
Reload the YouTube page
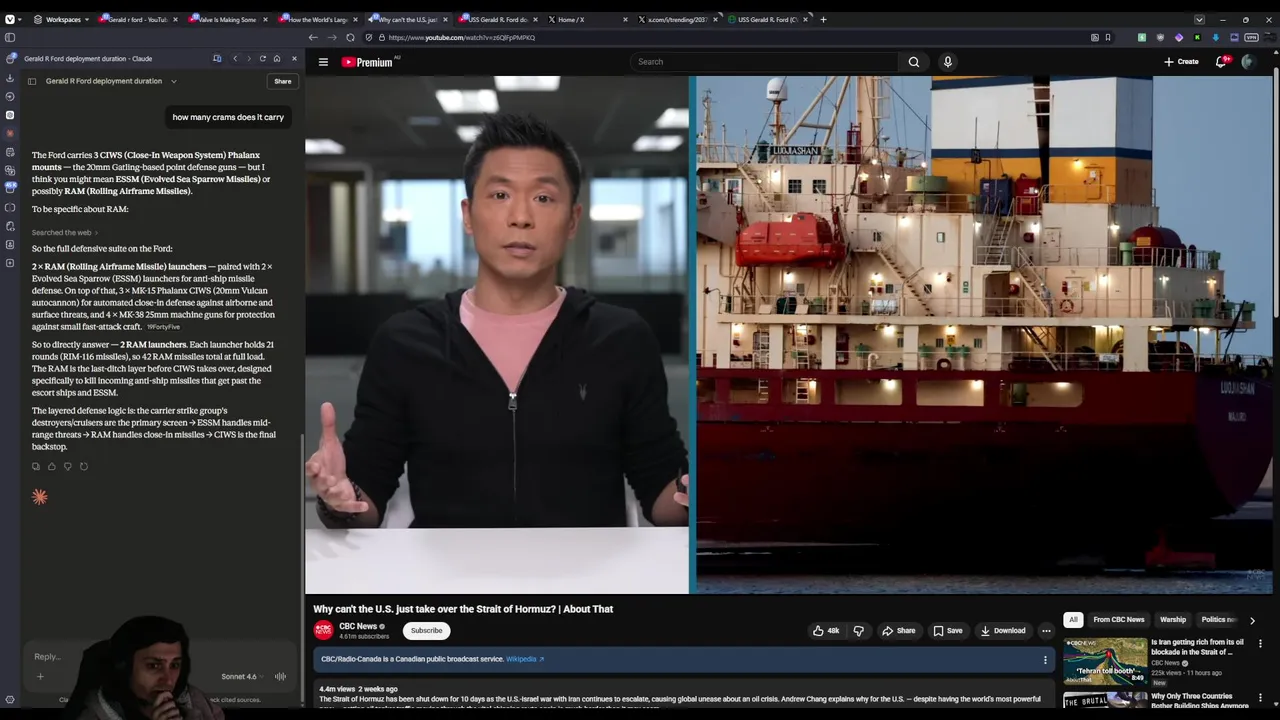click(x=350, y=37)
